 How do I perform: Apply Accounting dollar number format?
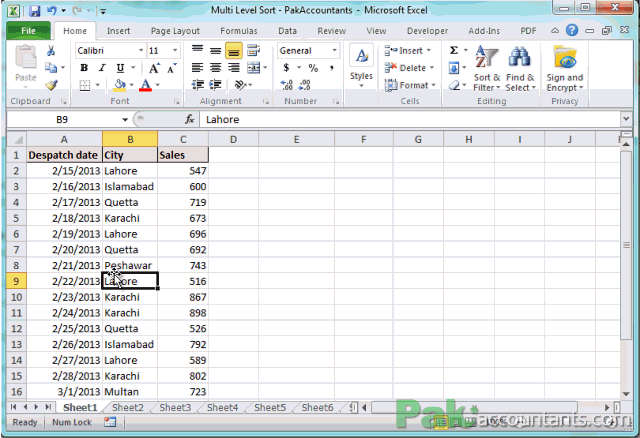point(287,68)
